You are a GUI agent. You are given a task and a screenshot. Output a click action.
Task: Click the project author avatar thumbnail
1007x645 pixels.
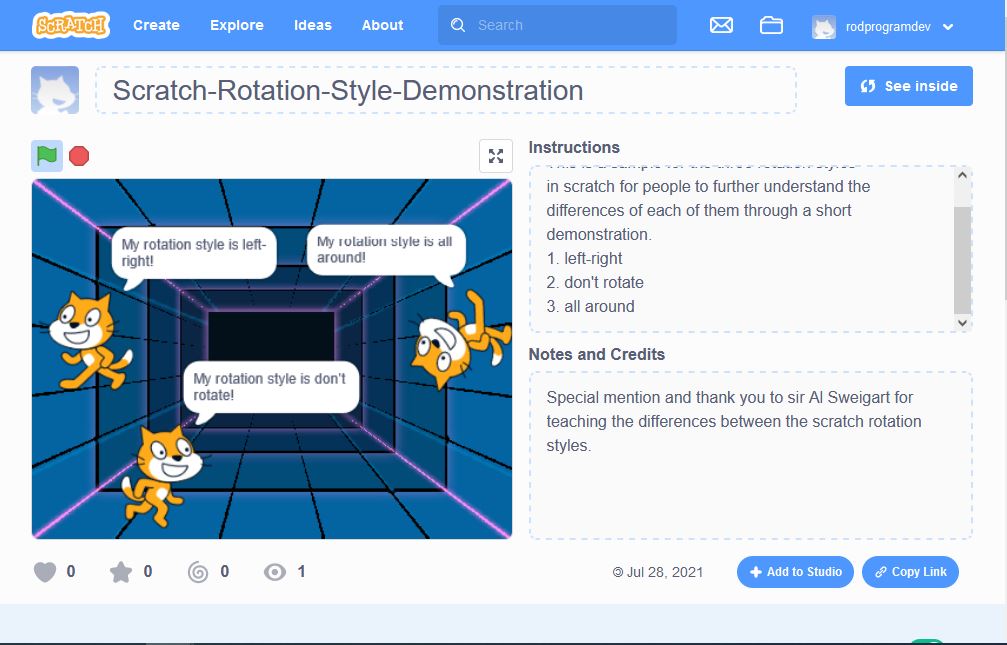coord(55,90)
